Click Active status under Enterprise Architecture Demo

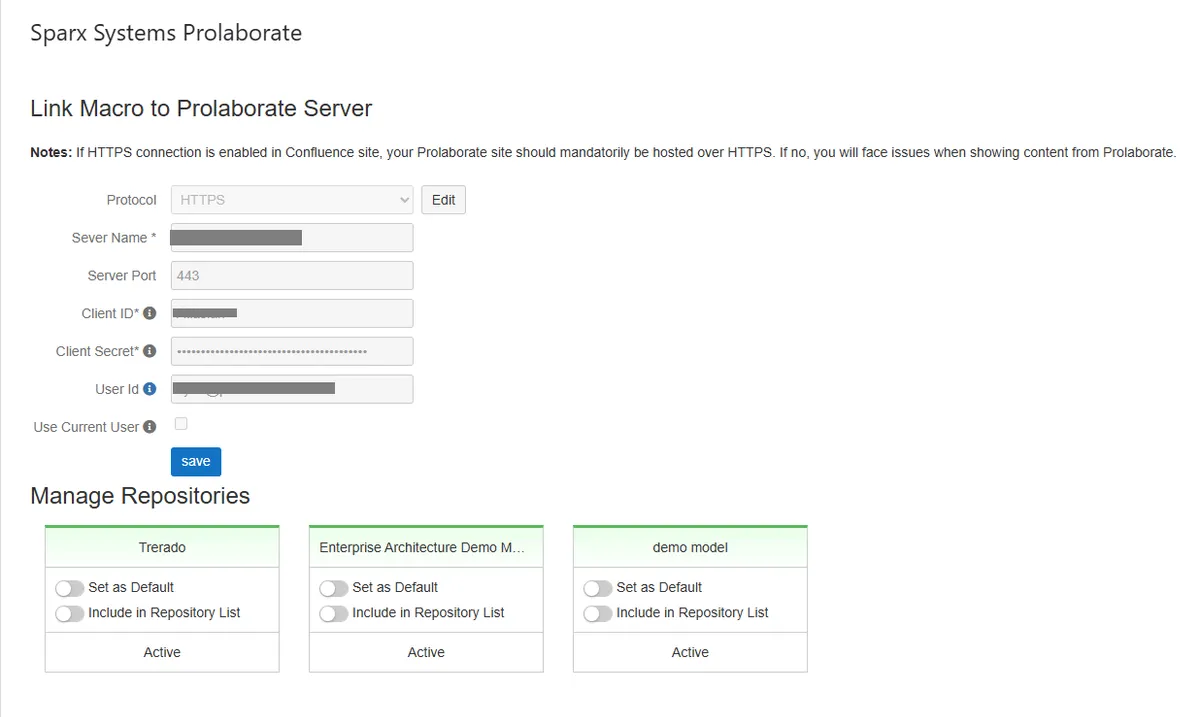click(x=426, y=652)
